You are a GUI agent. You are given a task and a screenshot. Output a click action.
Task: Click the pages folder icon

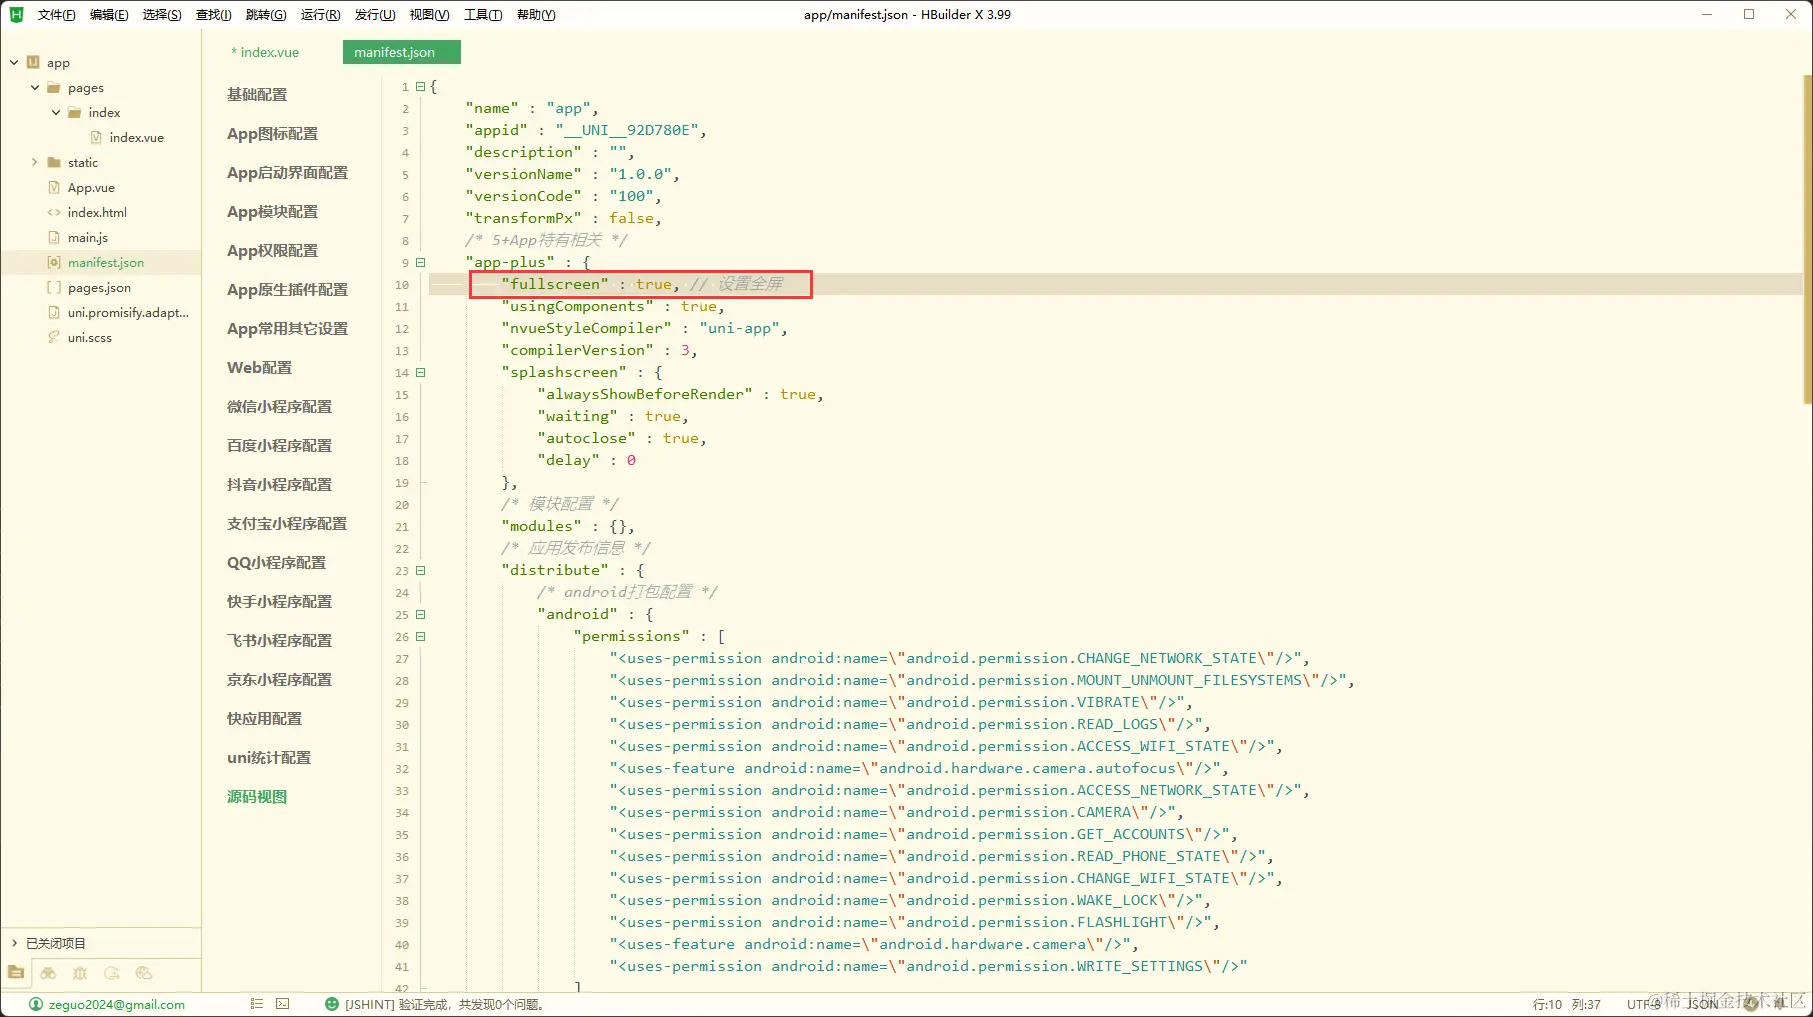54,88
